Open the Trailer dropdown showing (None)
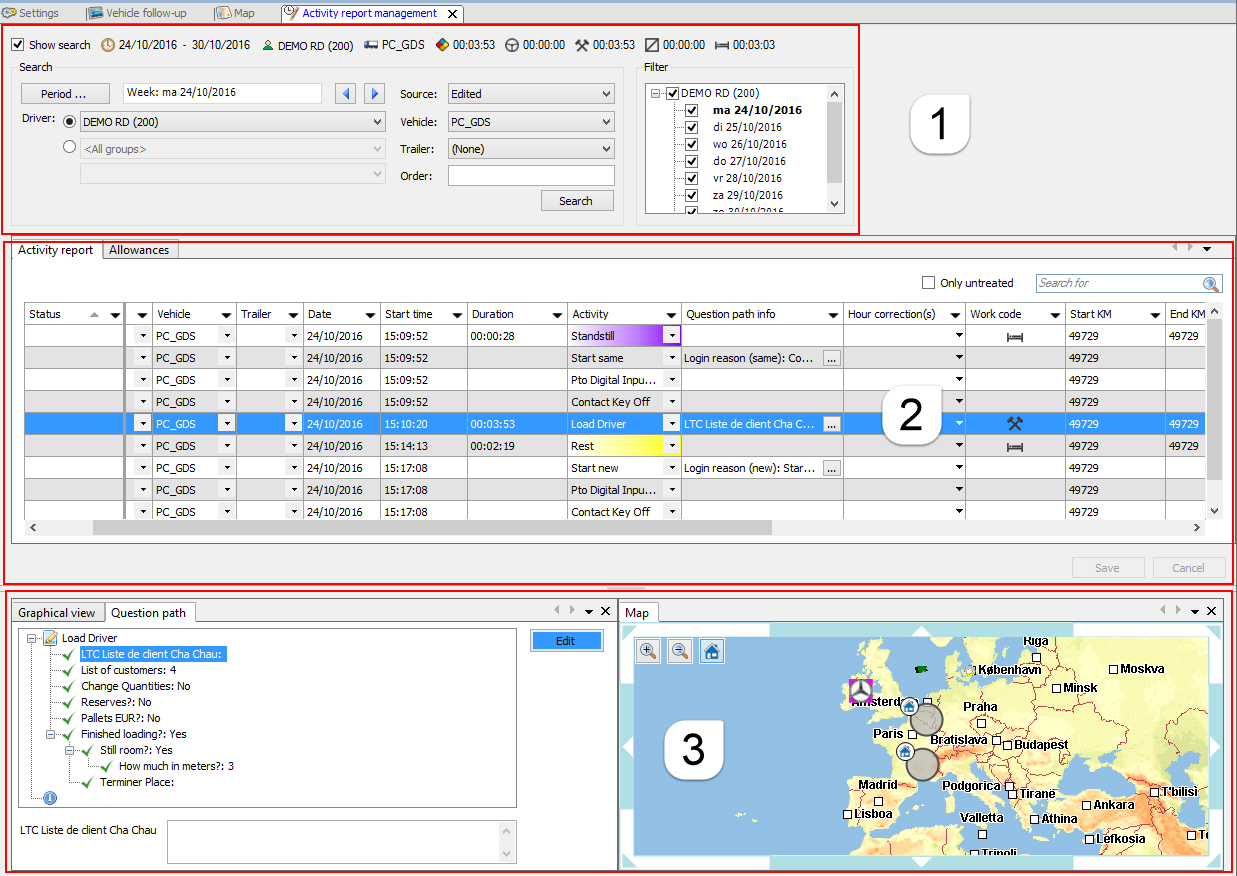 click(x=530, y=149)
